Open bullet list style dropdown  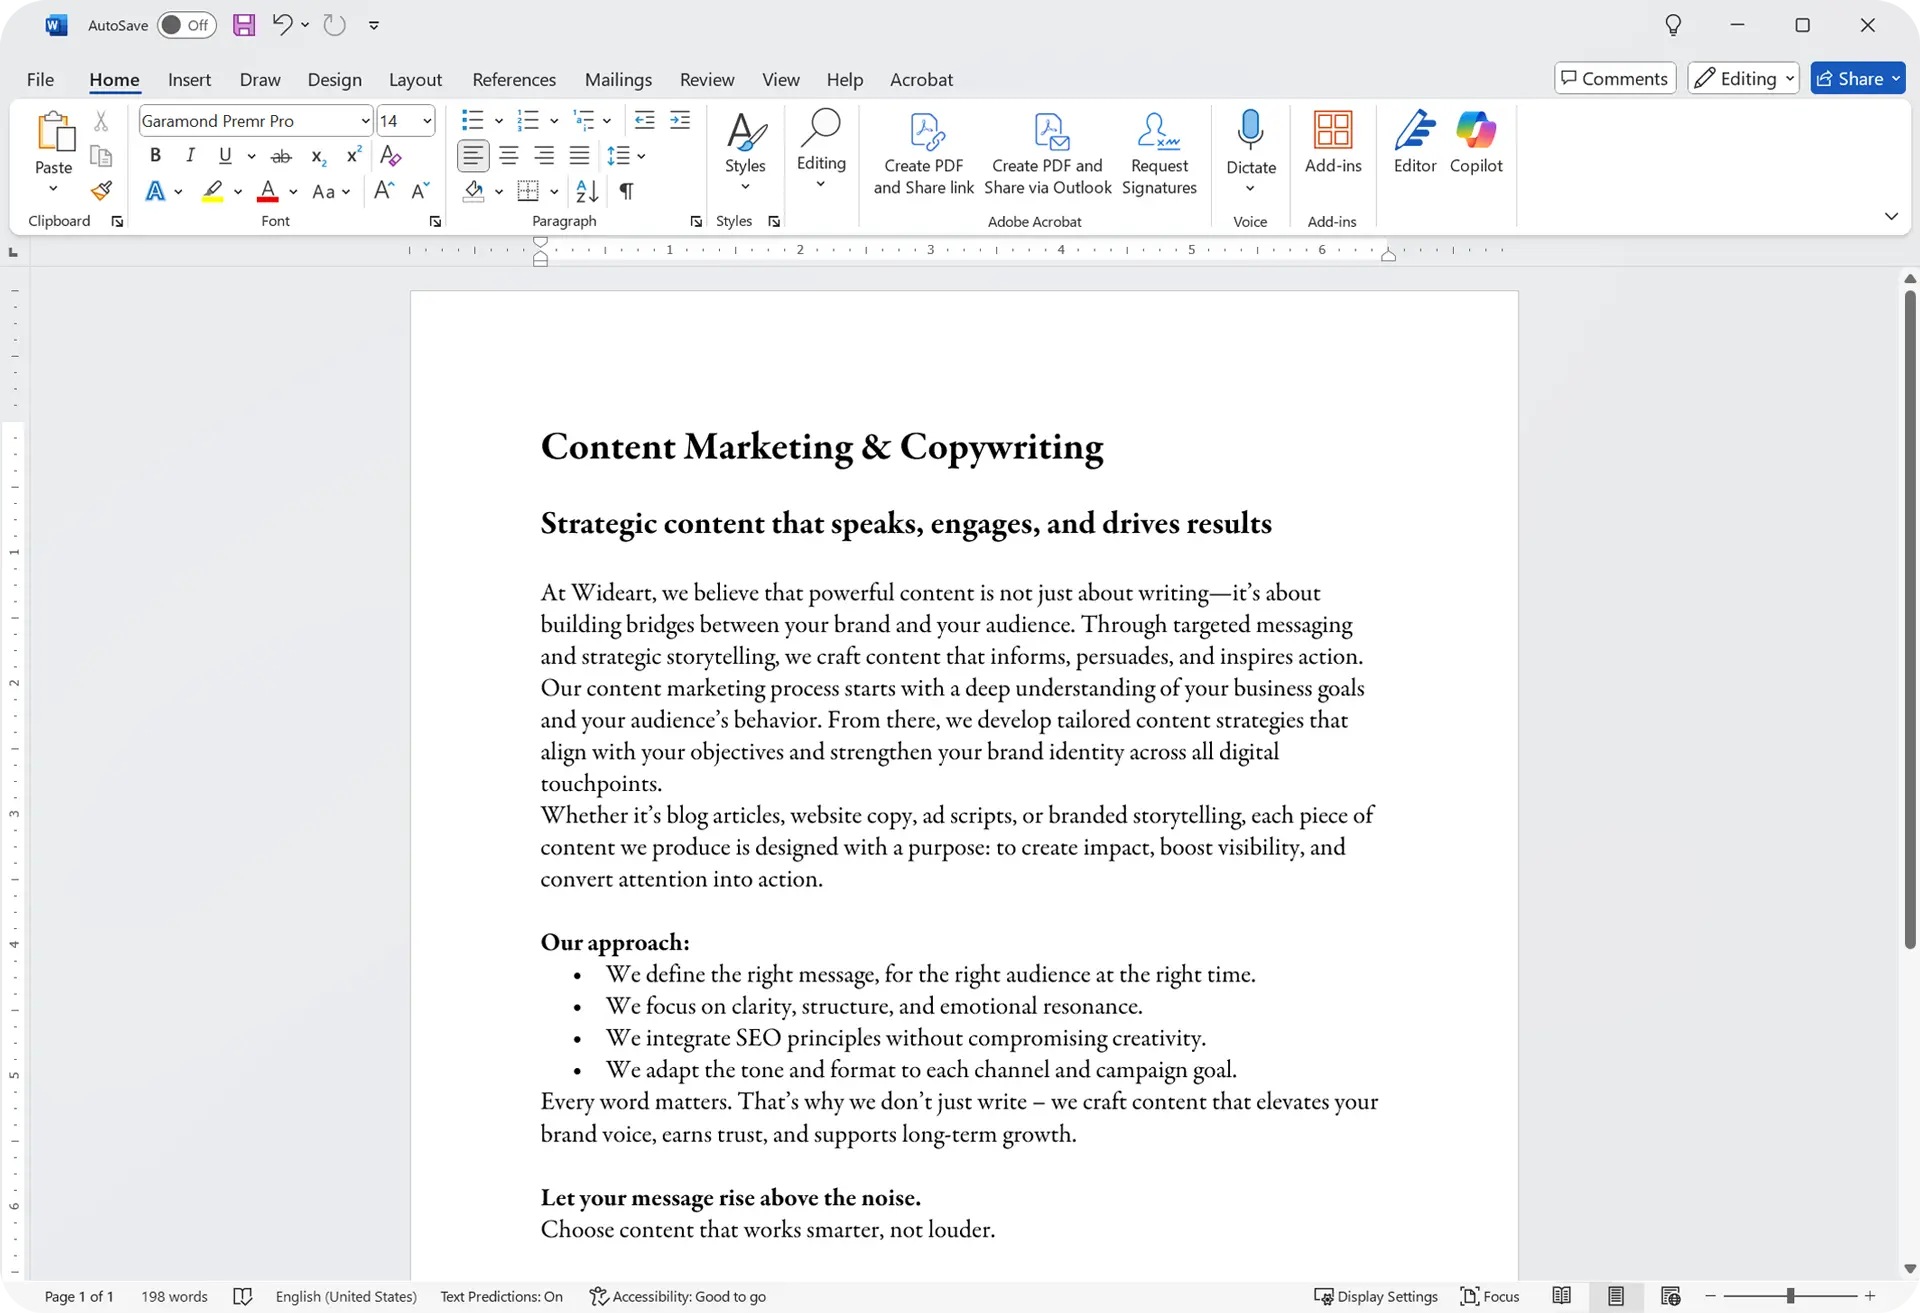click(498, 121)
